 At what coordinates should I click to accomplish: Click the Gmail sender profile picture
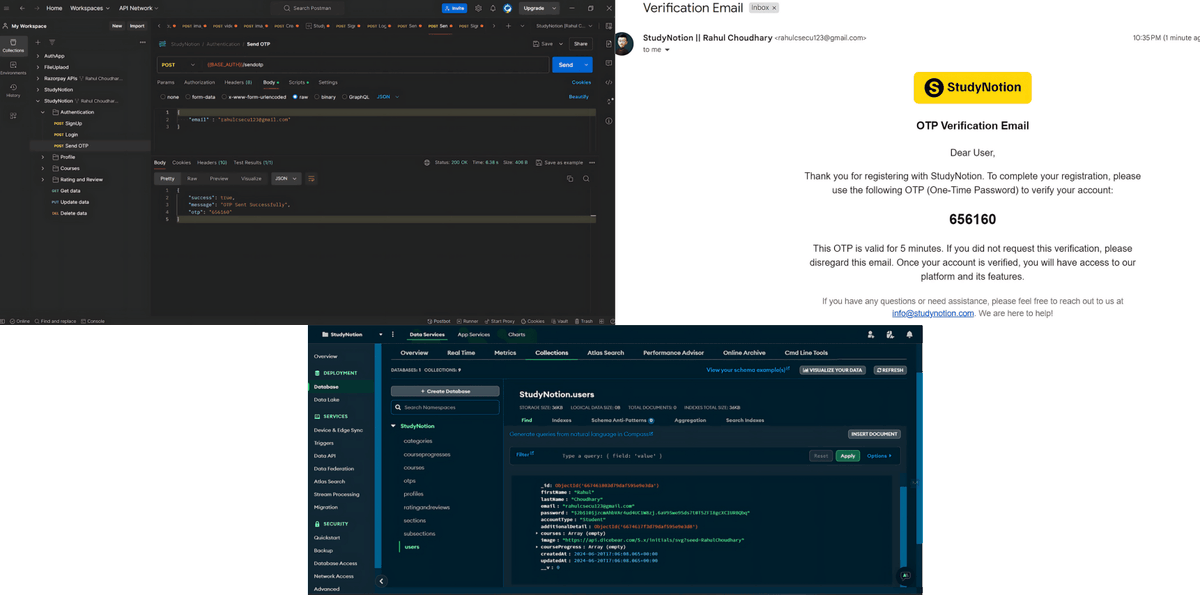[624, 44]
